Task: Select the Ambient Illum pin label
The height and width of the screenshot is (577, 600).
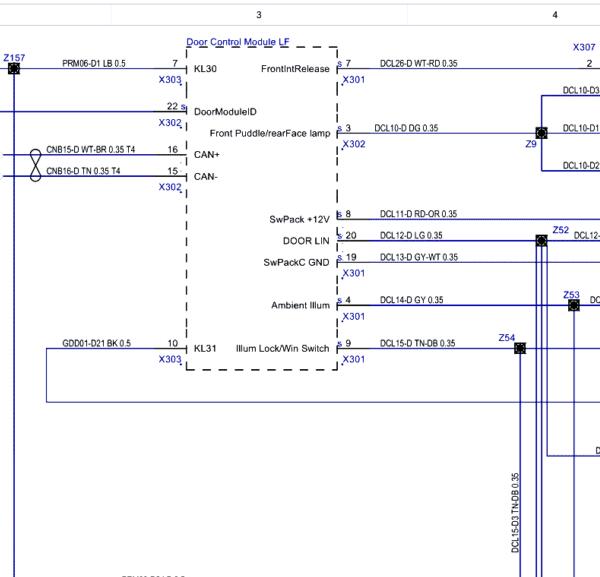Action: pos(300,305)
